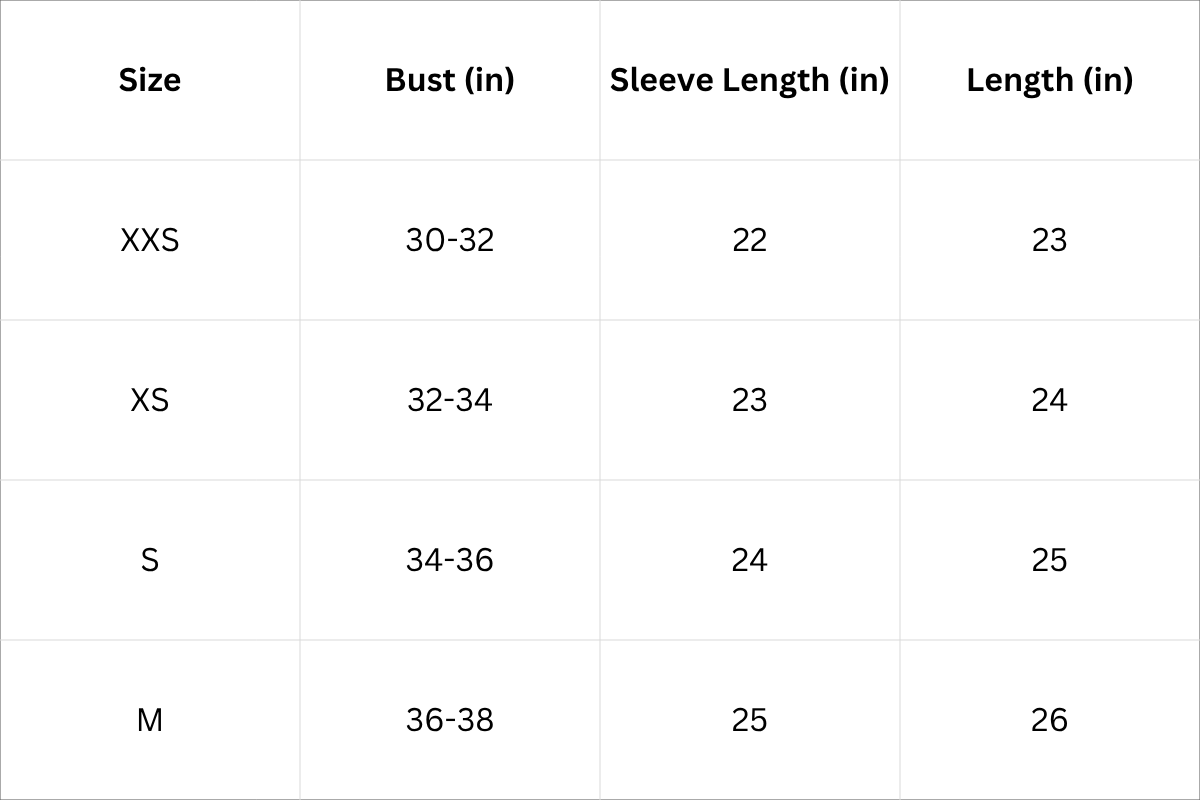1200x800 pixels.
Task: Click the XXS sleeve length value 22
Action: pos(749,240)
